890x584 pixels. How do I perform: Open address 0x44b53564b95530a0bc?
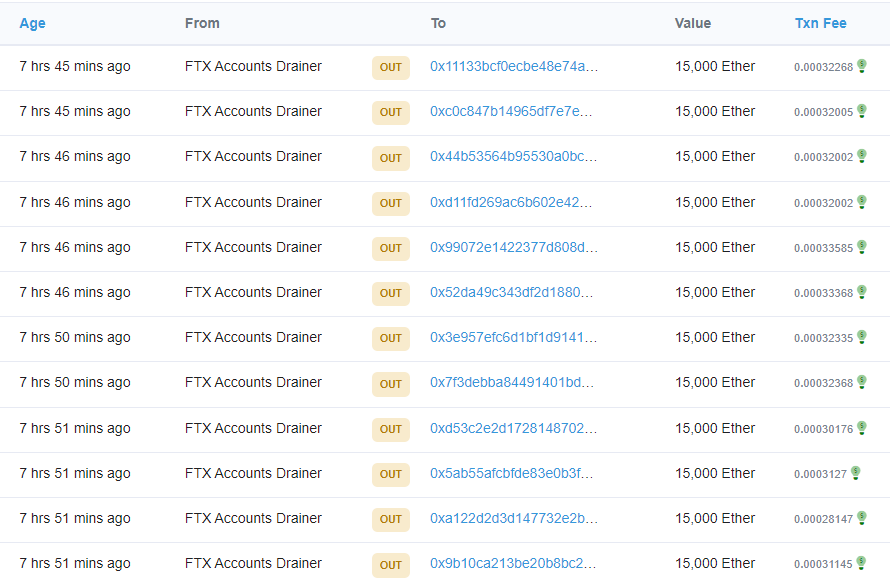[510, 157]
